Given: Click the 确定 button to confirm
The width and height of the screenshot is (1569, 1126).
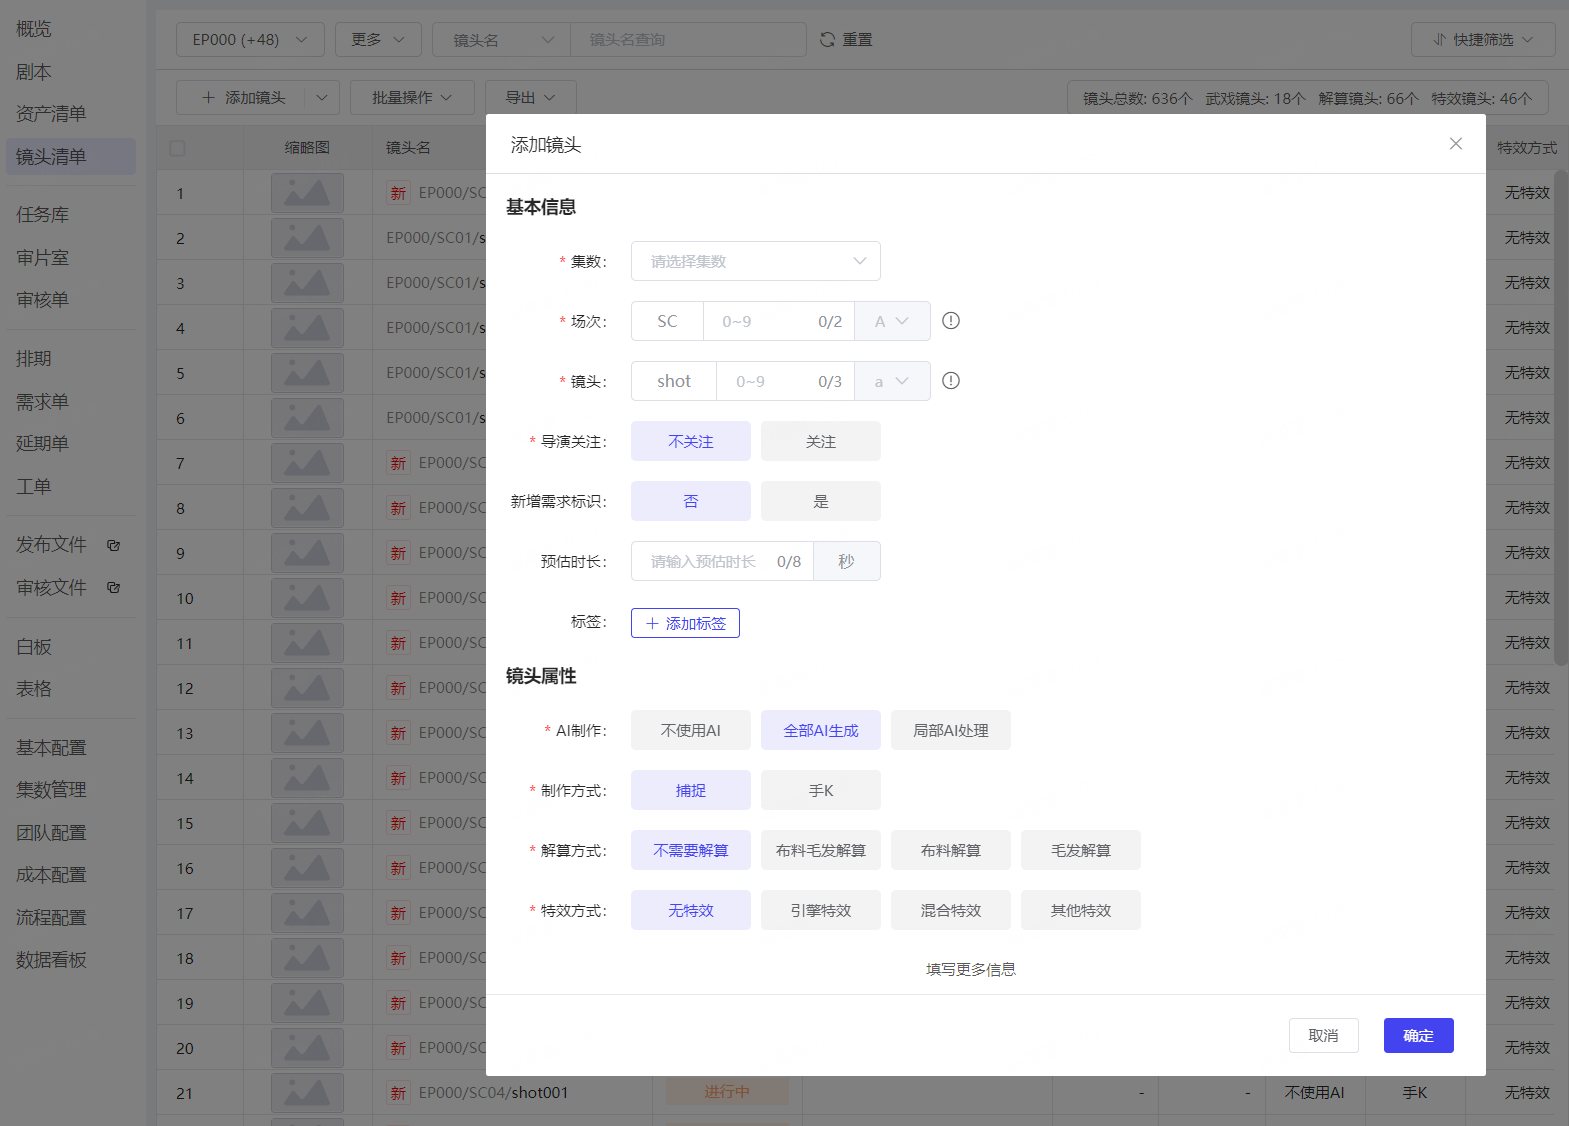Looking at the screenshot, I should tap(1418, 1036).
